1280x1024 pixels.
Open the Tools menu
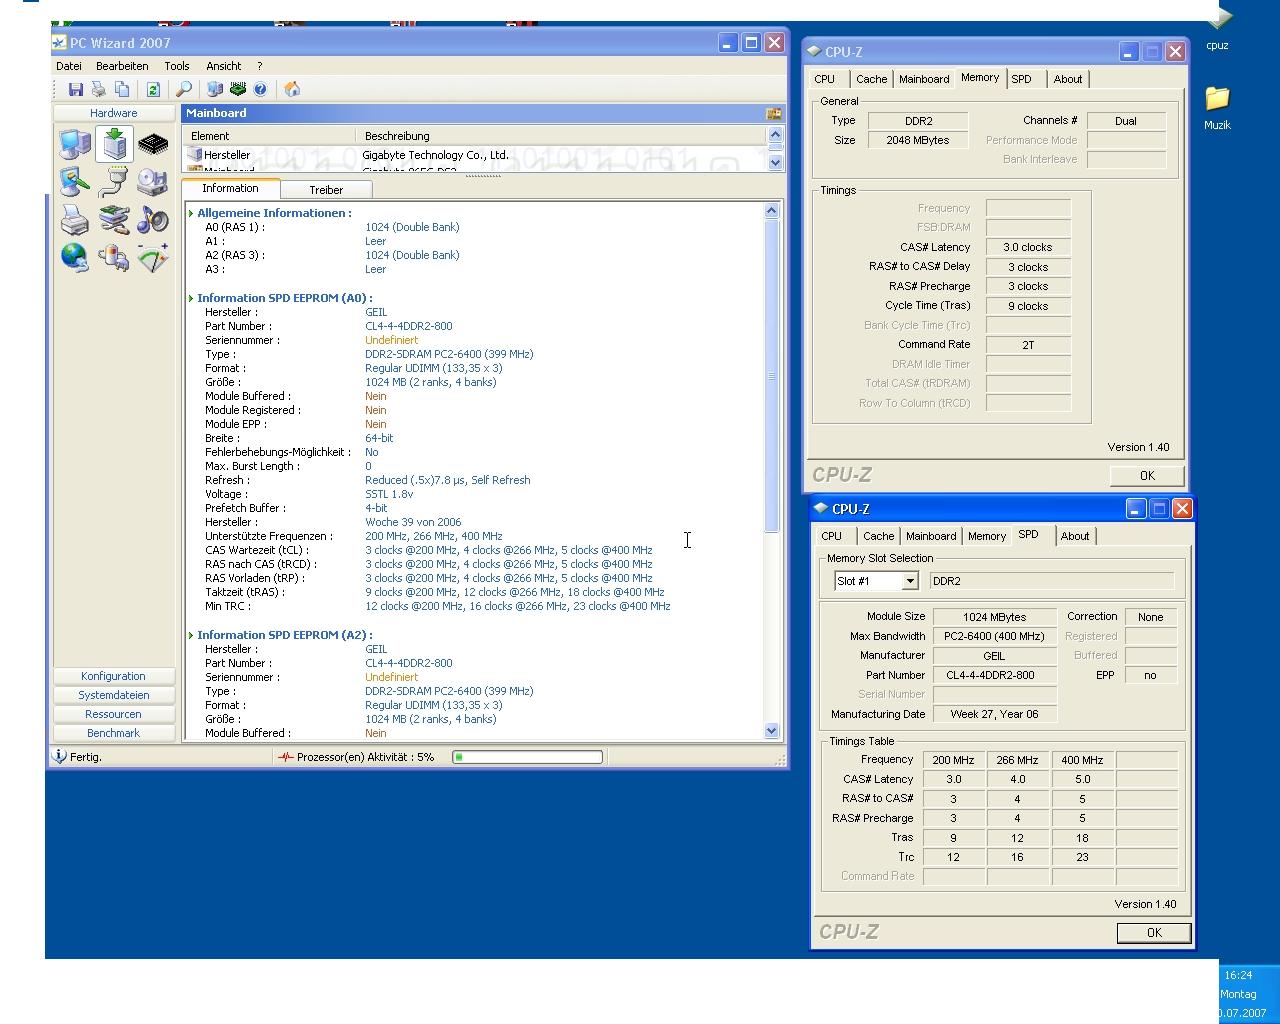[177, 66]
